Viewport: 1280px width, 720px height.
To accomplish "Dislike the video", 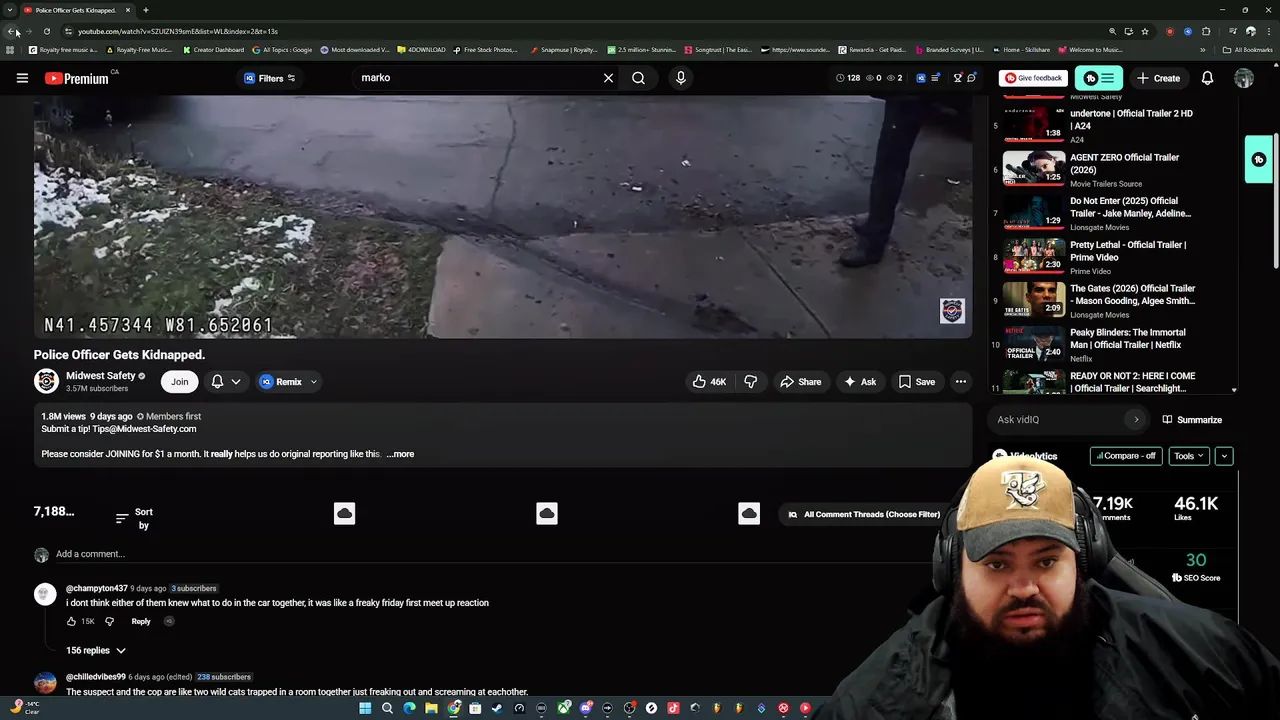I will [750, 382].
